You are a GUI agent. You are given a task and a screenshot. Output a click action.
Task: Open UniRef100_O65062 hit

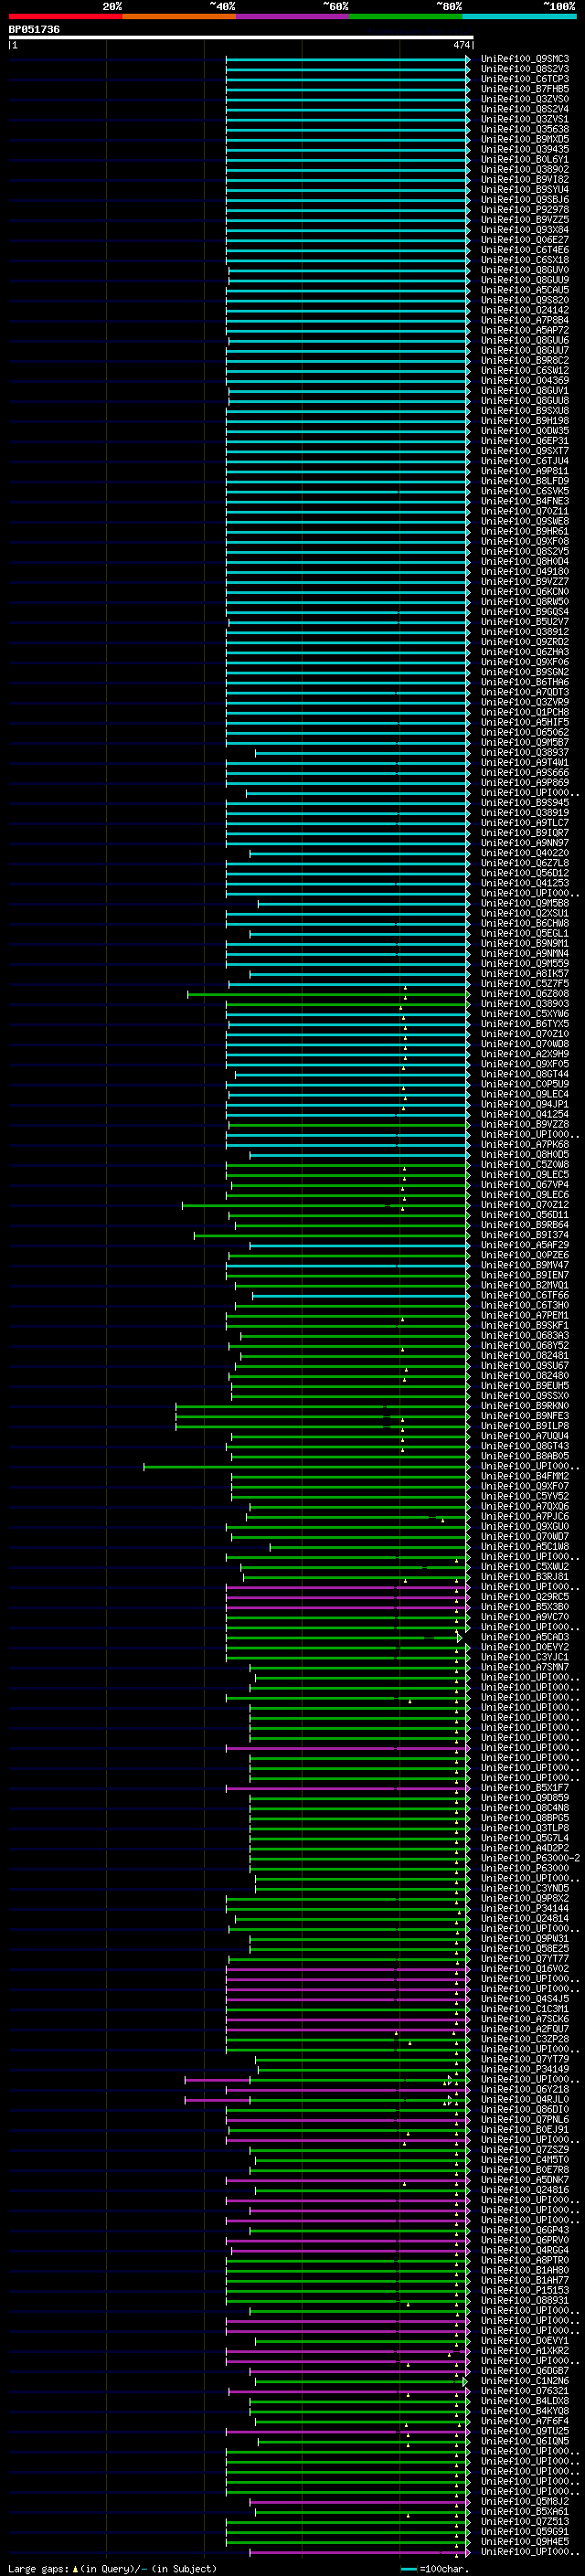525,732
